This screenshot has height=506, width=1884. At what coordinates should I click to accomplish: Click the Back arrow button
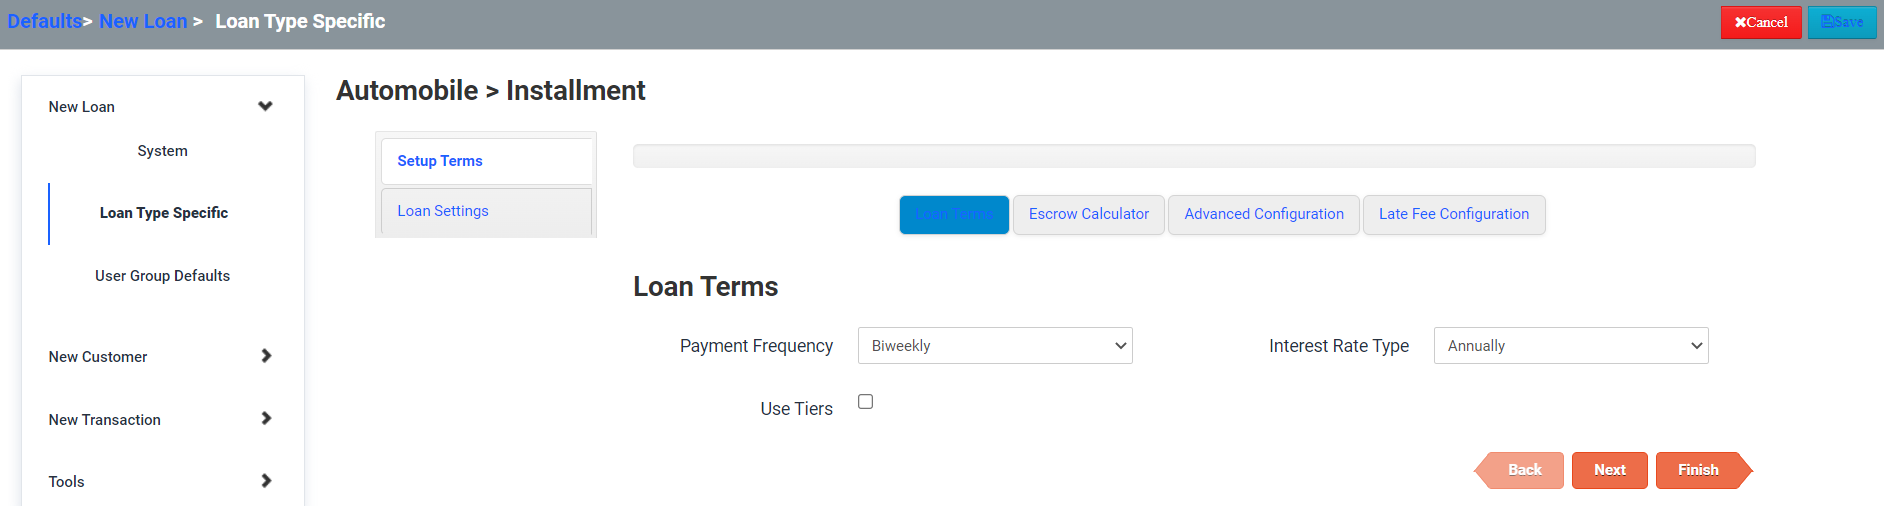pyautogui.click(x=1519, y=470)
